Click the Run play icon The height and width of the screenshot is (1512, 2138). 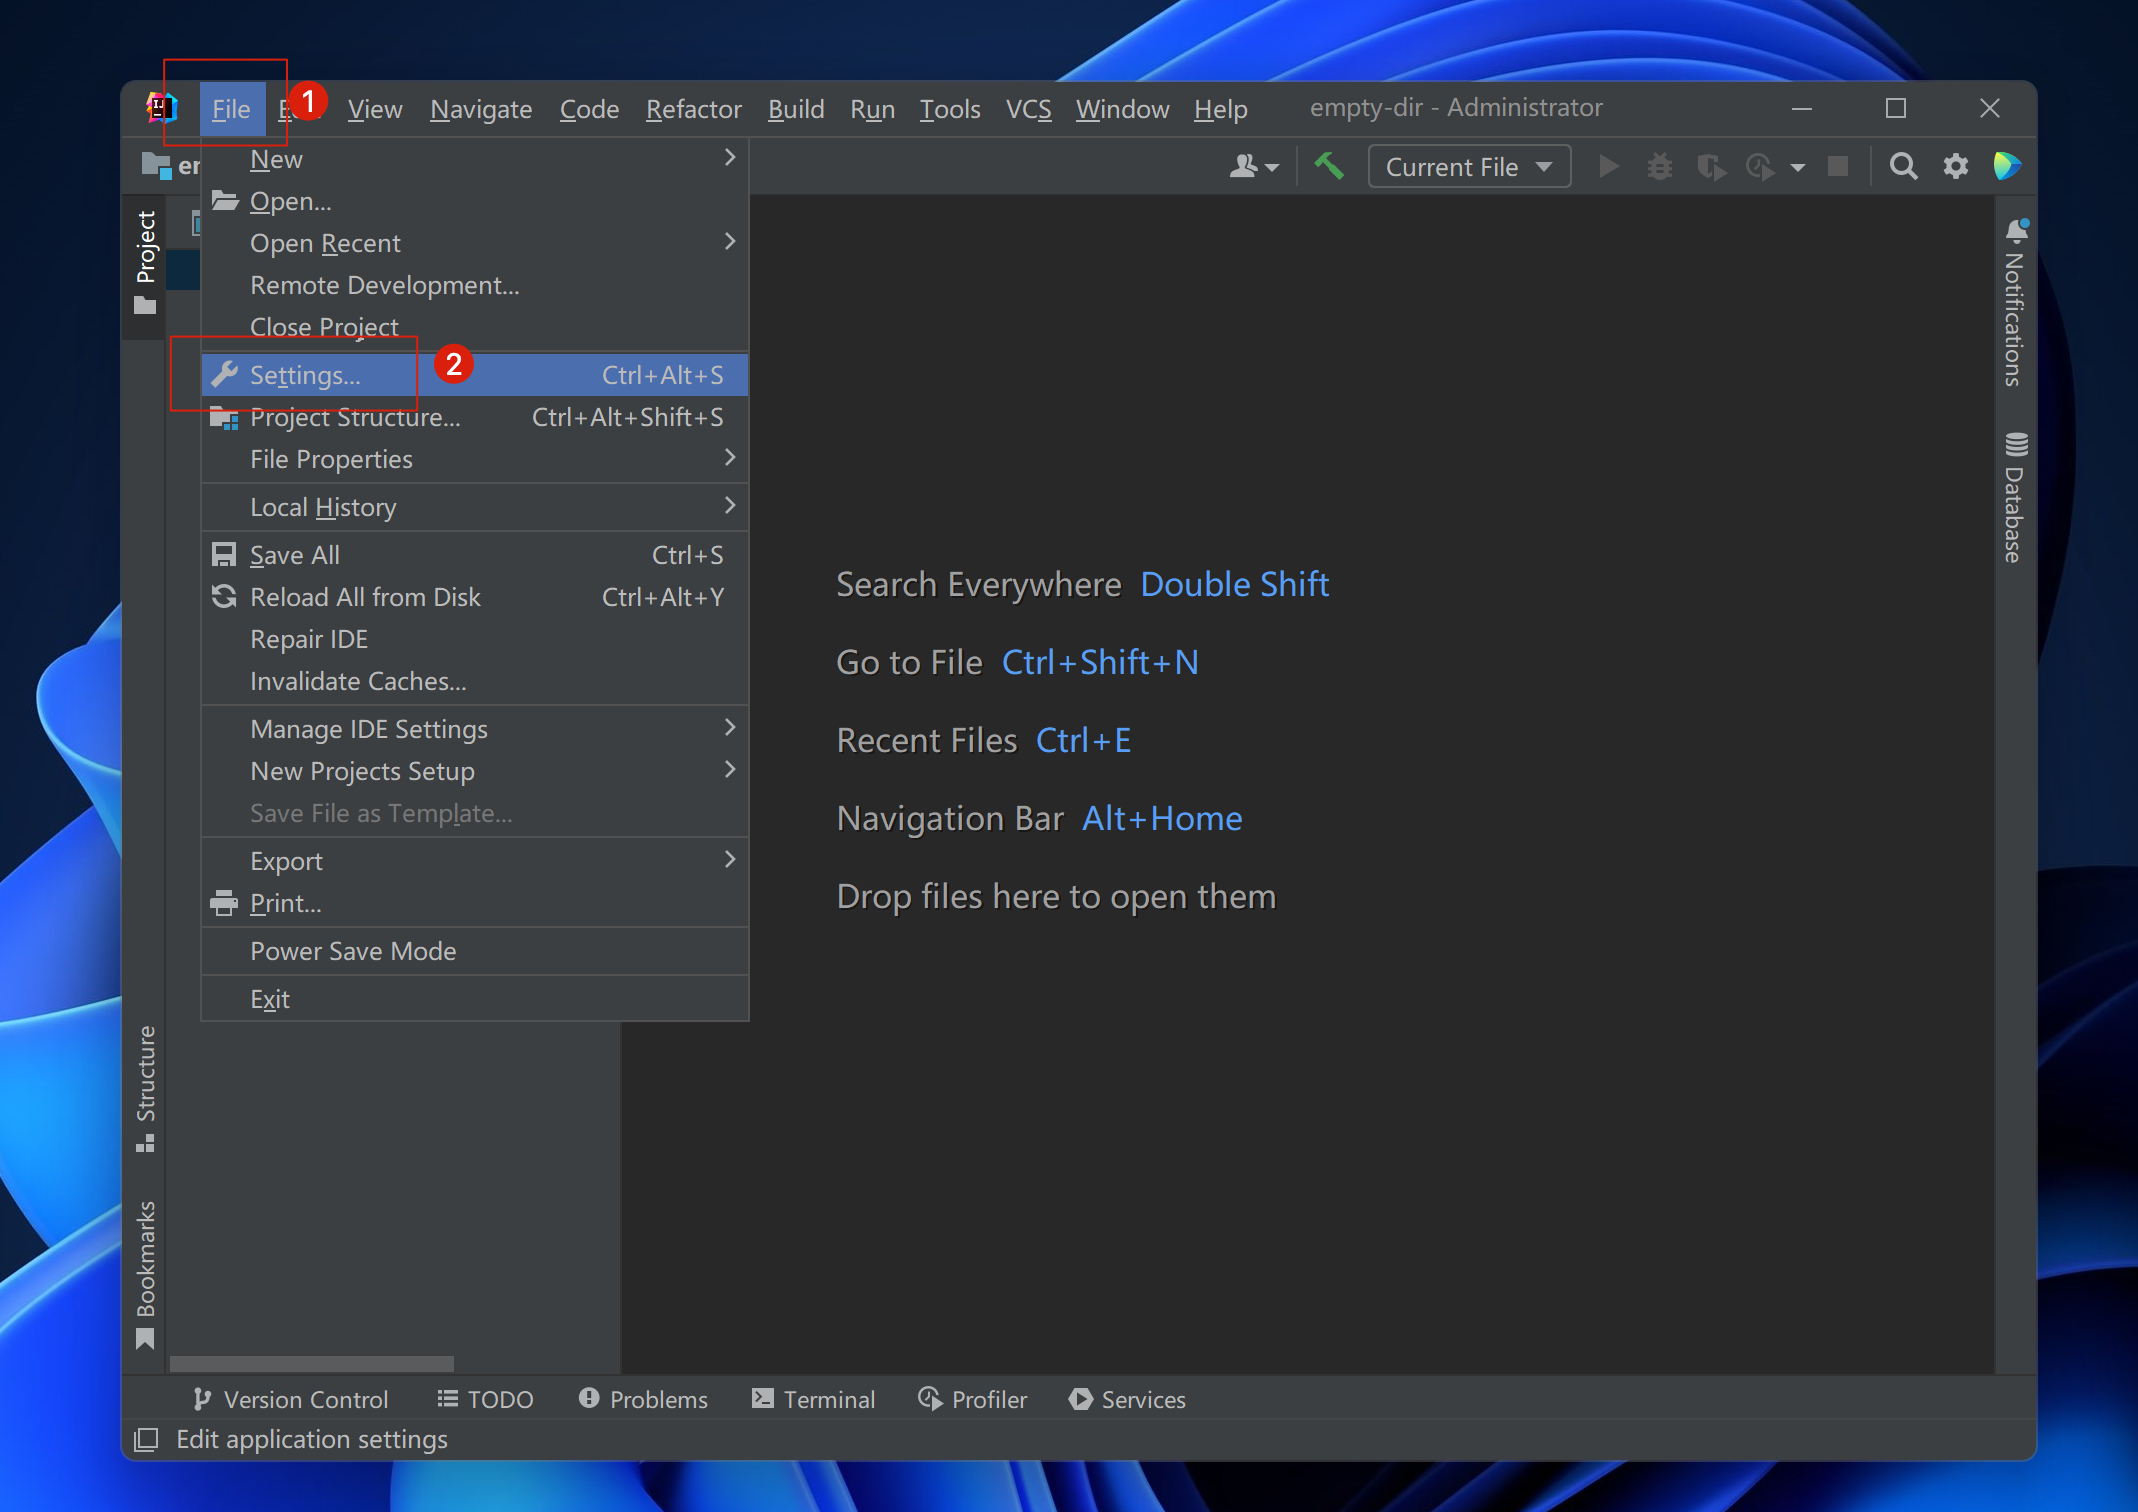1608,166
